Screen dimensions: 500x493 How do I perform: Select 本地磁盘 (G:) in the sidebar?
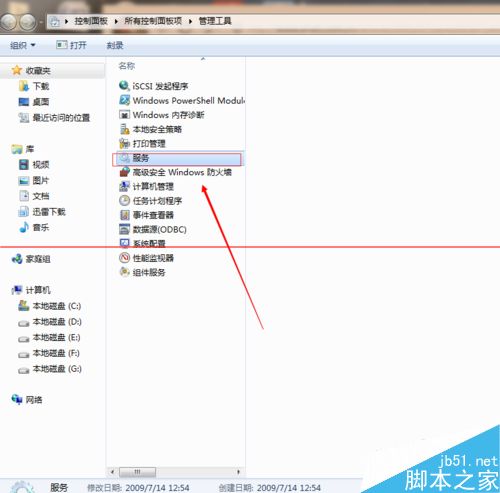tap(50, 369)
